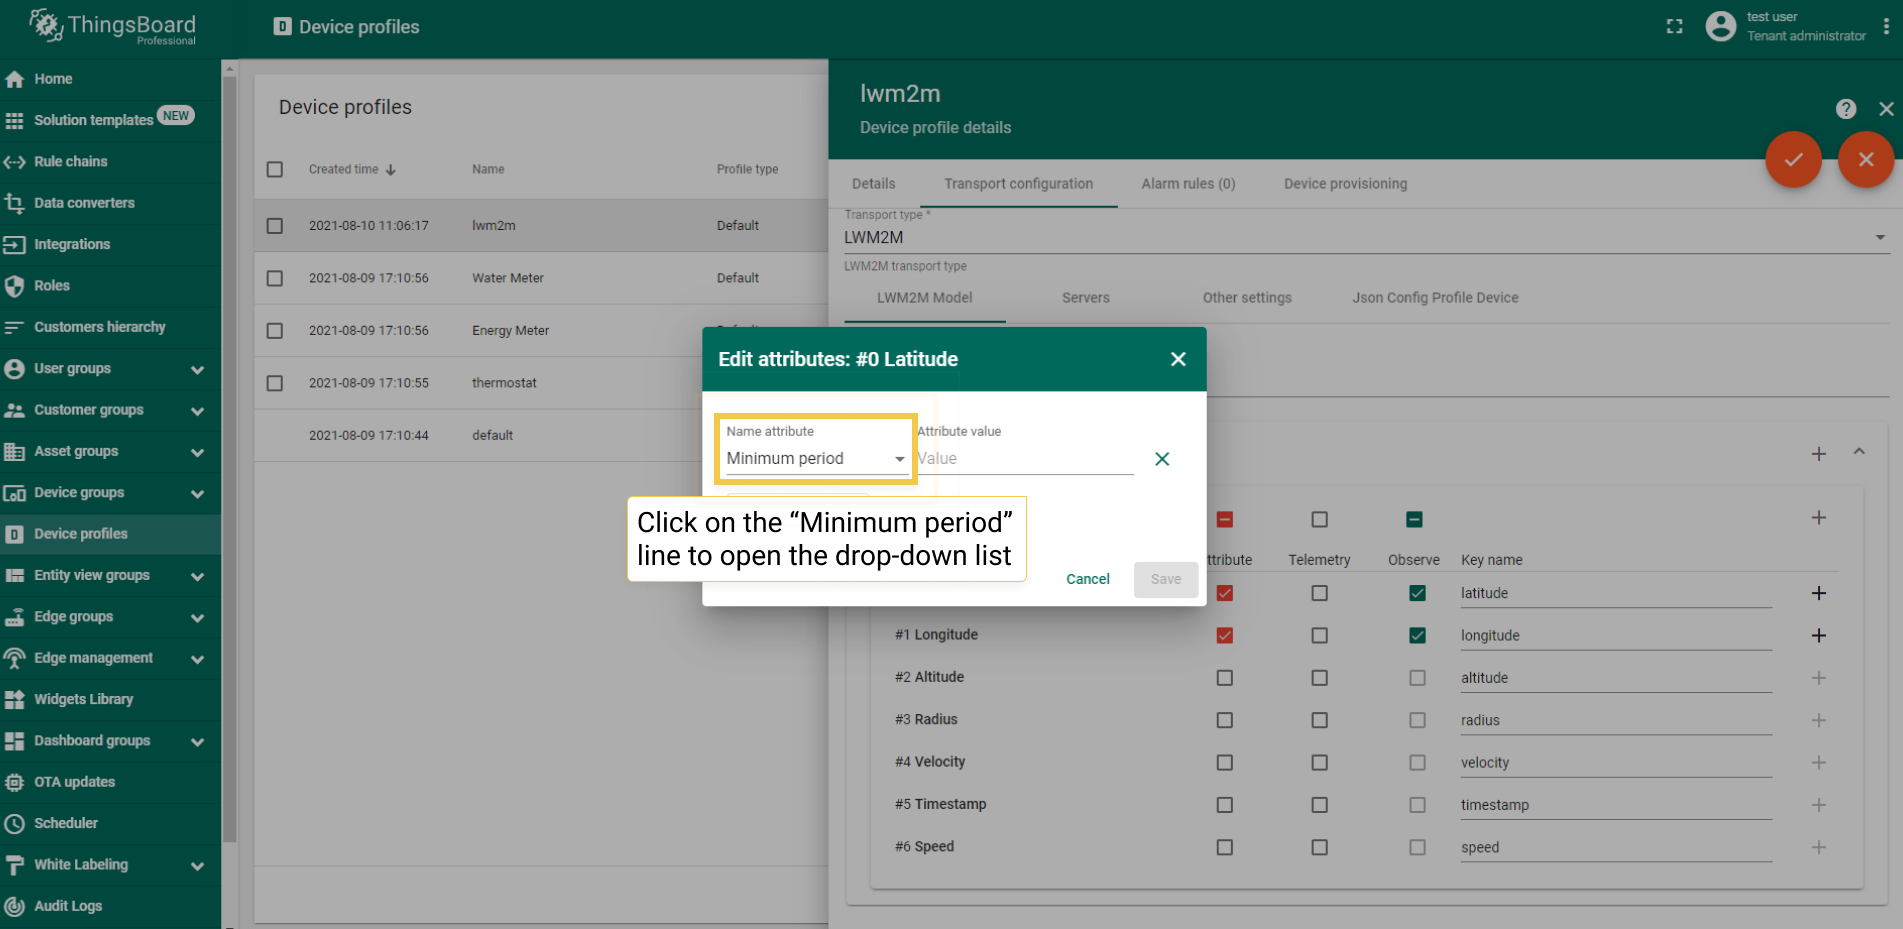Screen dimensions: 1903x929
Task: Check the Water Meter row checkbox
Action: [x=275, y=278]
